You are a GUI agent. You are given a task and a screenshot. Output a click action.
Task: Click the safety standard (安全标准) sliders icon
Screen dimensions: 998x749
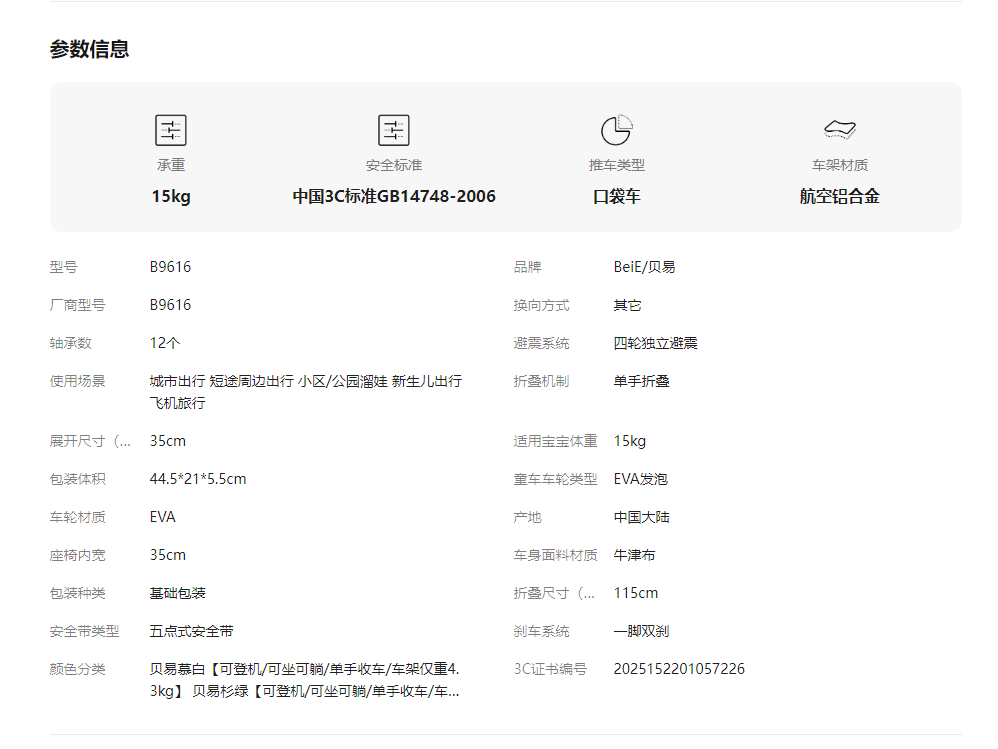click(394, 130)
